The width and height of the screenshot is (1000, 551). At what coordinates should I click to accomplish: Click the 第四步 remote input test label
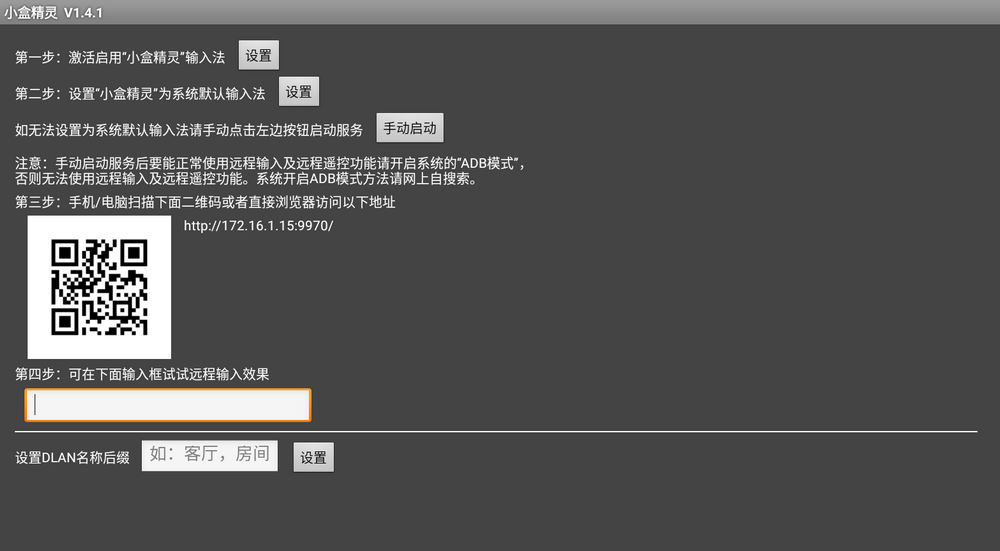[142, 374]
